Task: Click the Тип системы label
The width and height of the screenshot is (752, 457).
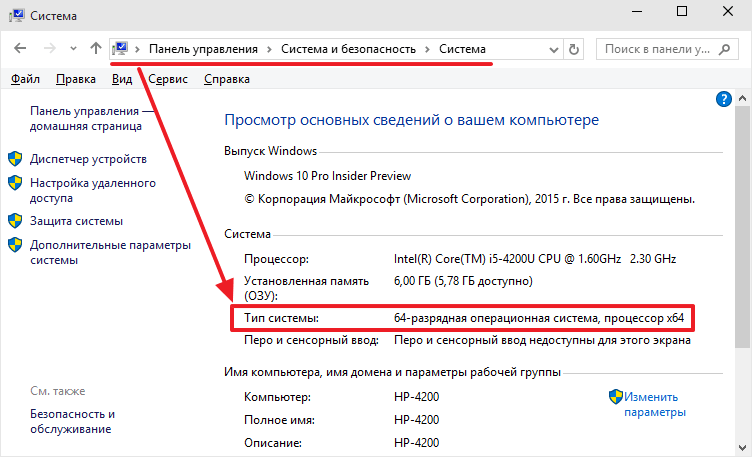Action: (x=282, y=318)
